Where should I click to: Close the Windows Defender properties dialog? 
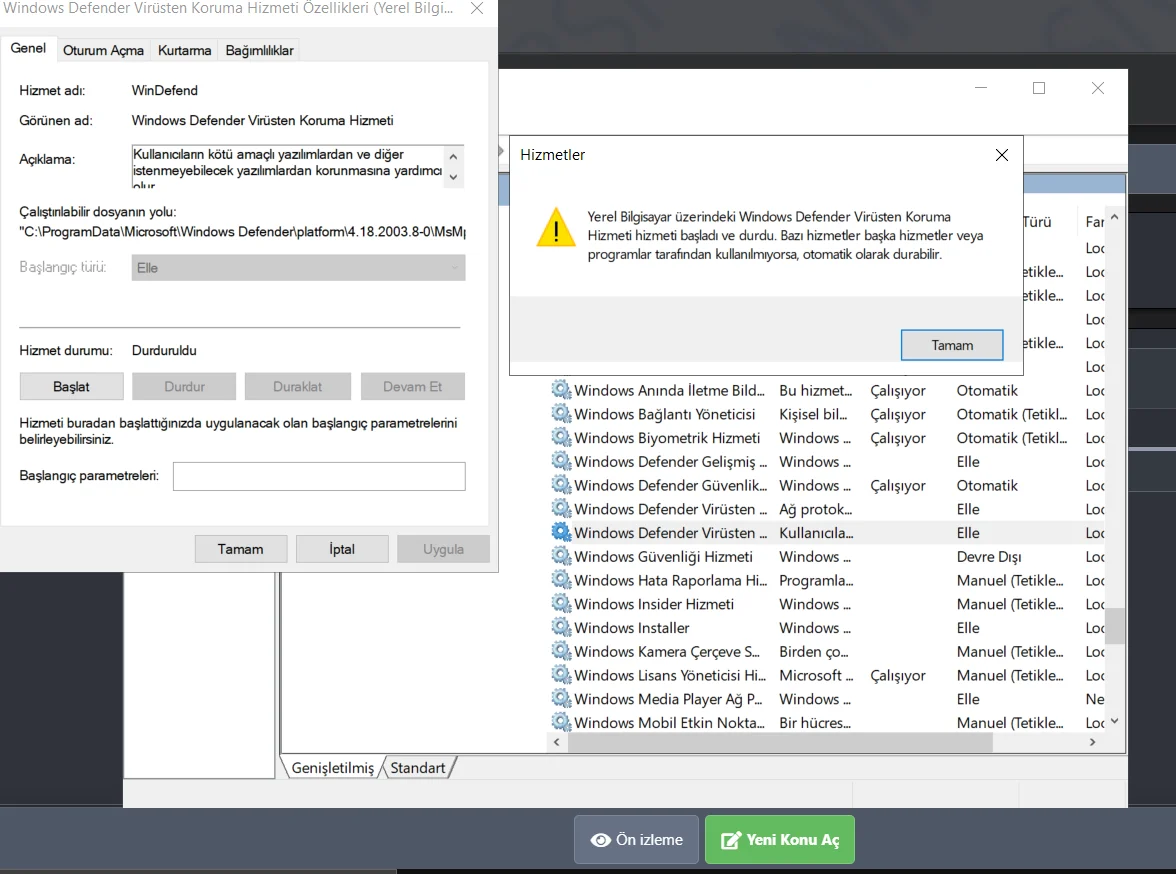(x=476, y=8)
